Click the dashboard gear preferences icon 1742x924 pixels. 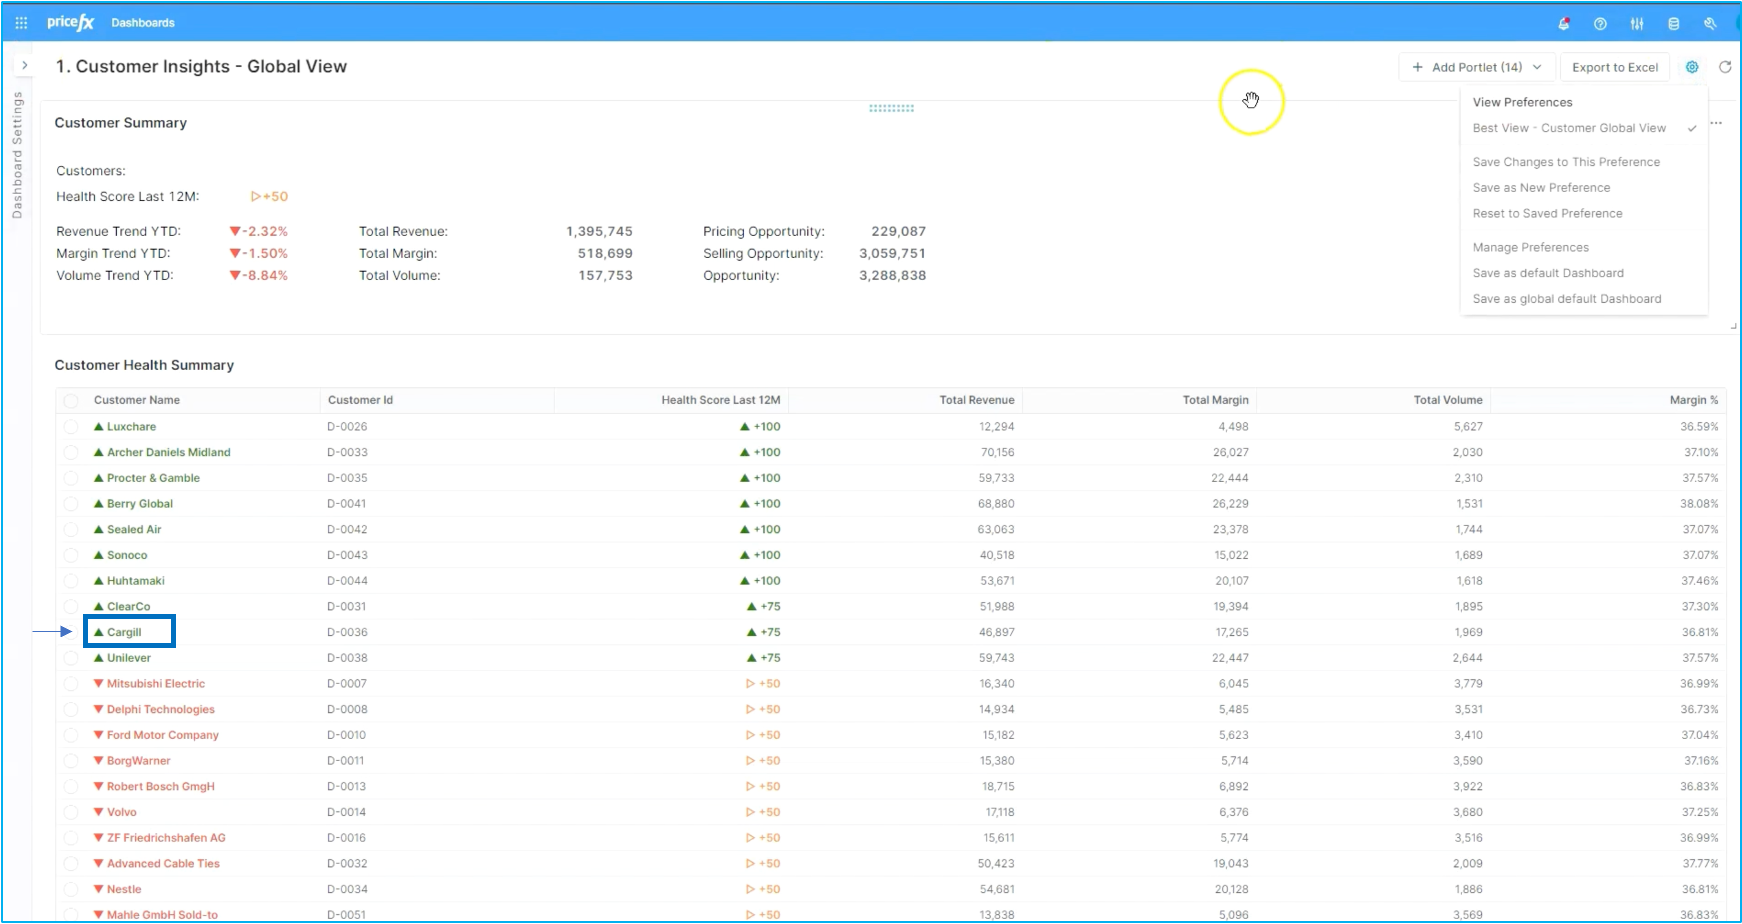point(1692,67)
